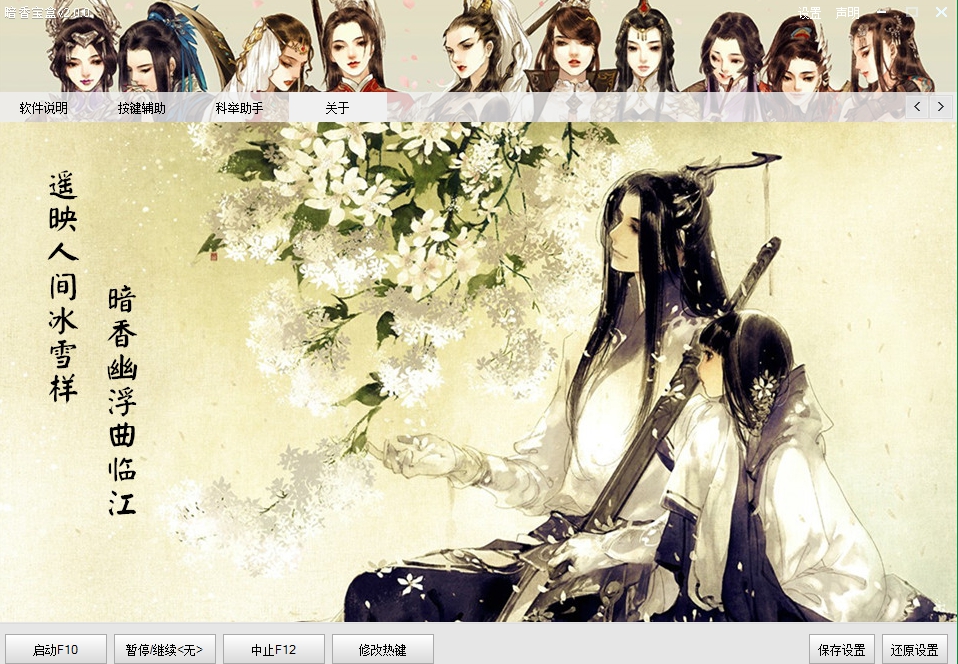The image size is (958, 664).
Task: Save settings with 保存设置
Action: (842, 649)
